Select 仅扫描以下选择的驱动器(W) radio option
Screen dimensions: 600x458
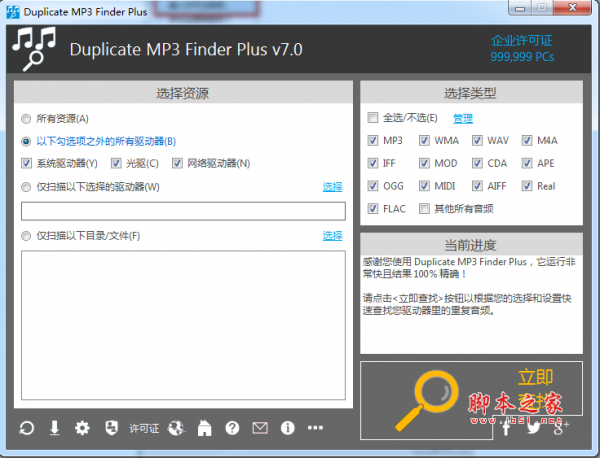pyautogui.click(x=26, y=187)
